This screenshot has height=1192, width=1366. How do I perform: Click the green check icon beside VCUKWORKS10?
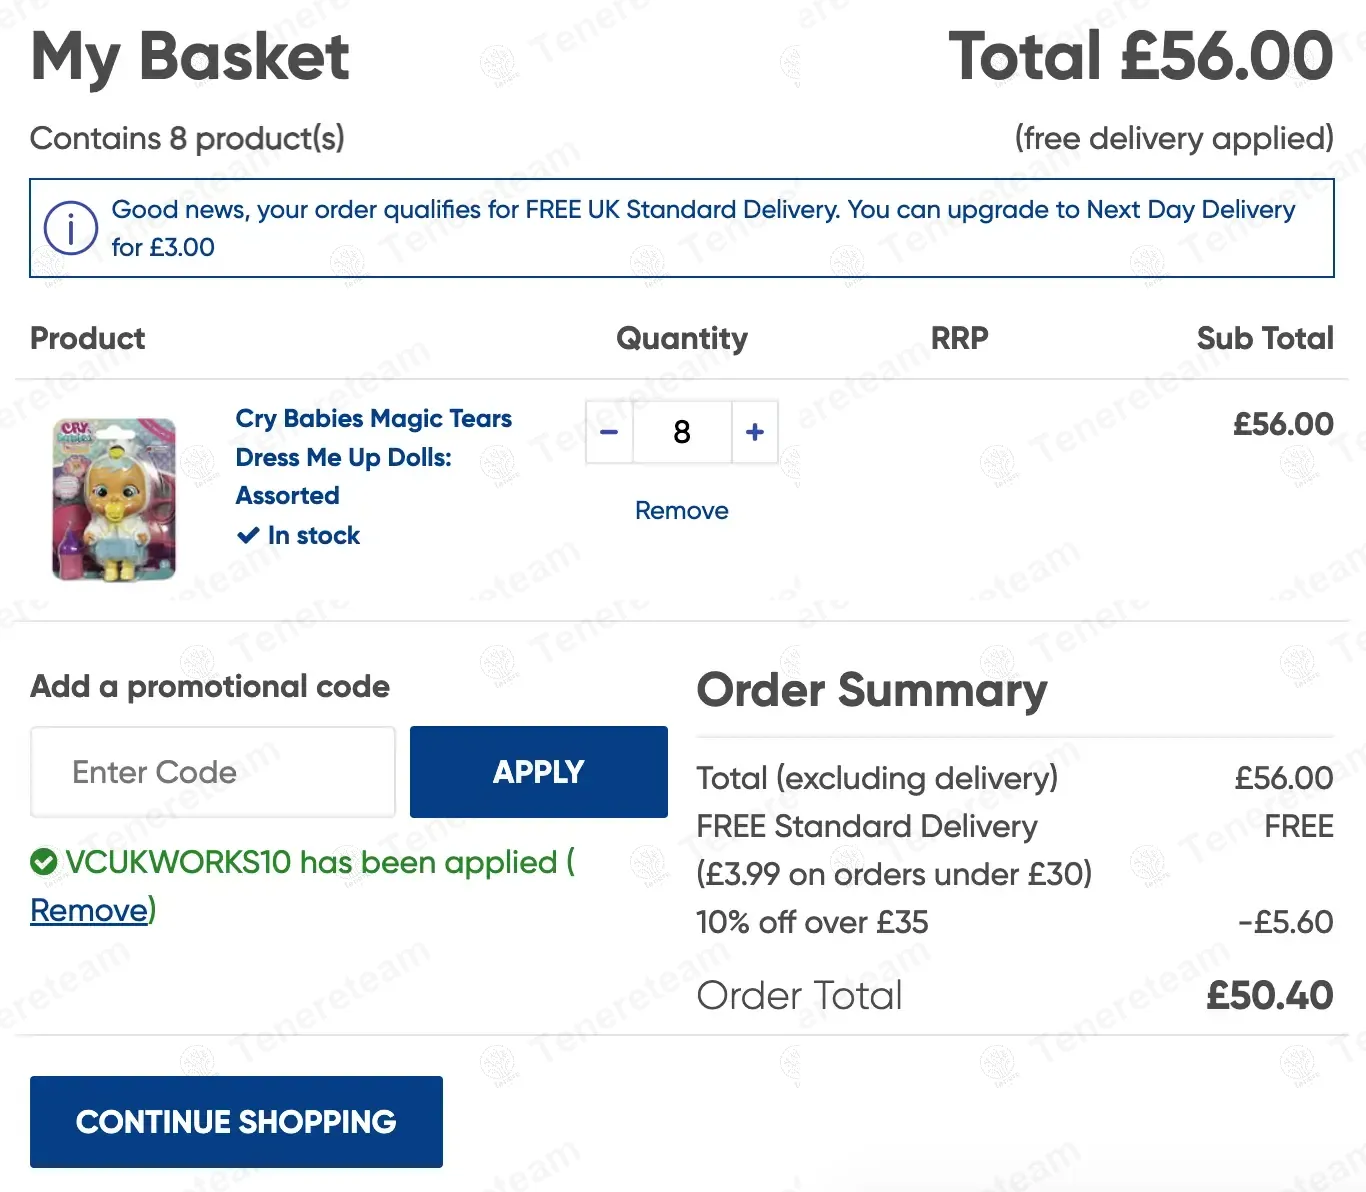44,862
